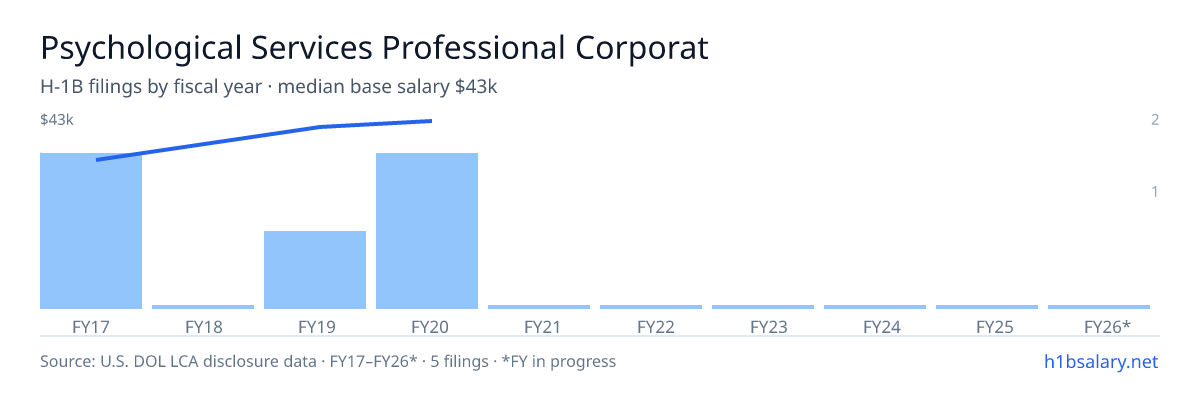
Task: Click the $43k axis label
Action: tap(57, 120)
